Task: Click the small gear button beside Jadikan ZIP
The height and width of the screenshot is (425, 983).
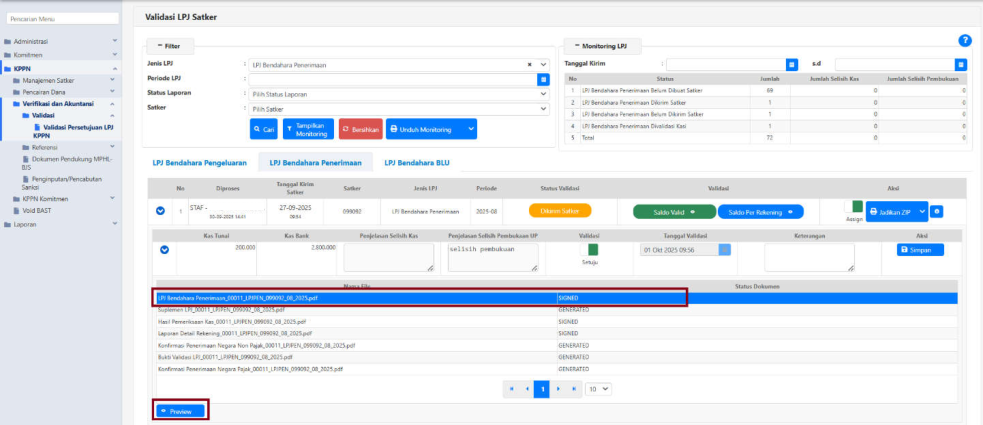Action: [936, 212]
